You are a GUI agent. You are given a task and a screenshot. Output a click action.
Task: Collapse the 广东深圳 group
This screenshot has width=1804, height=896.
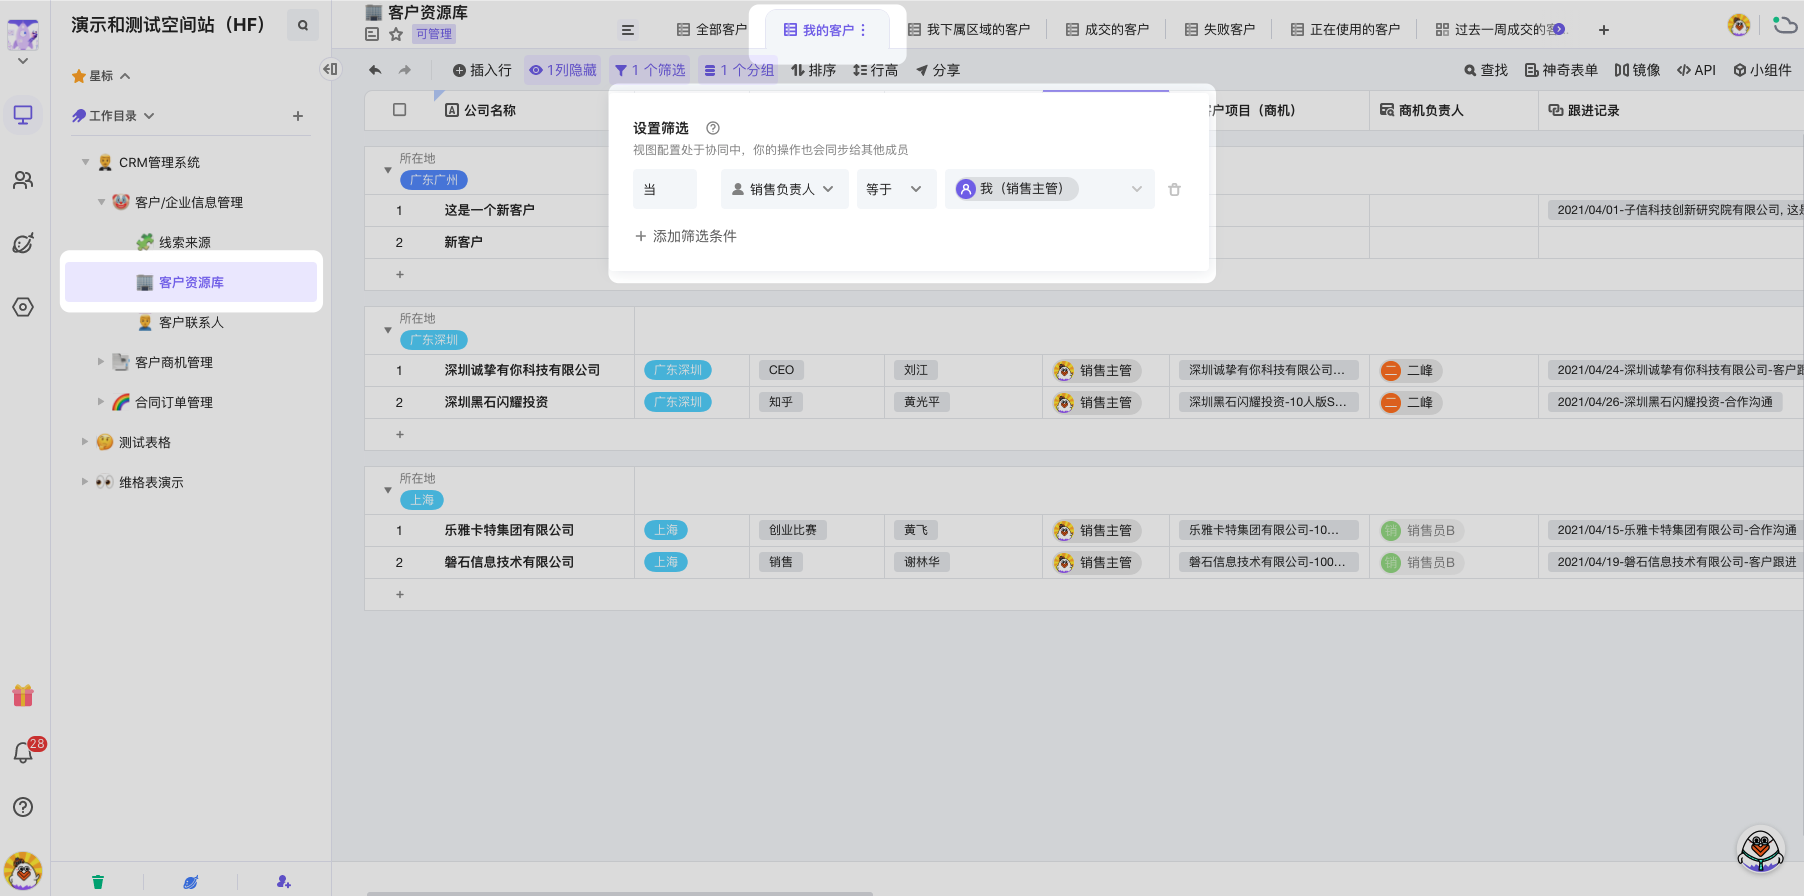[388, 330]
